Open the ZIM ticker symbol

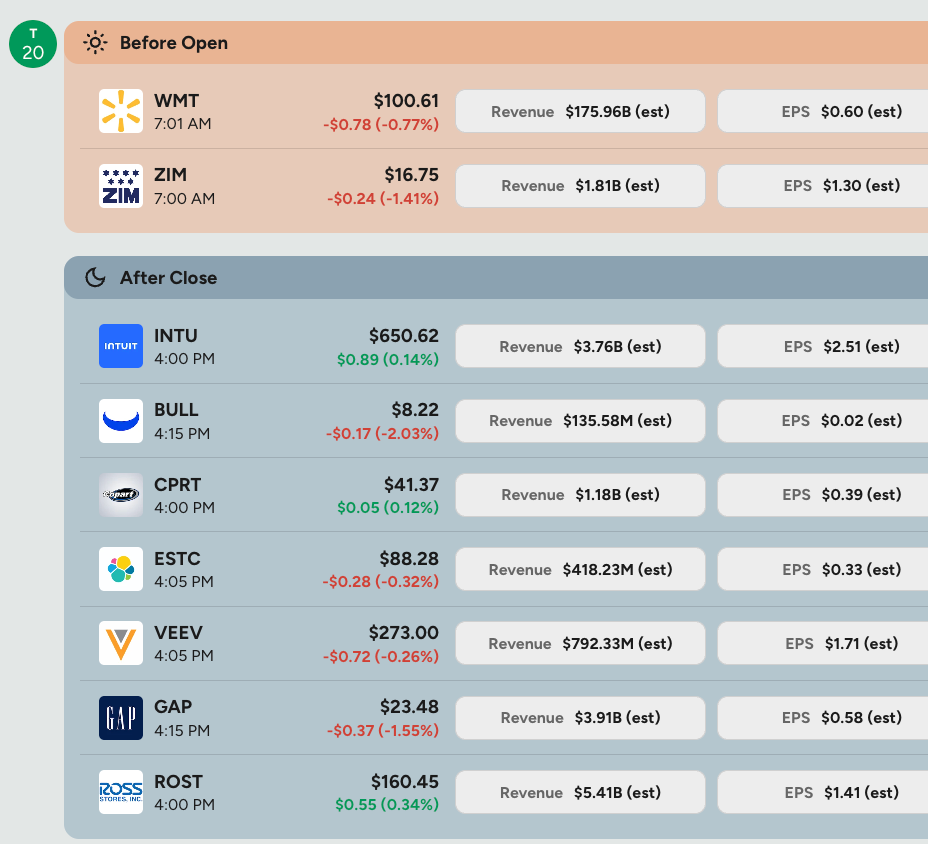(170, 175)
